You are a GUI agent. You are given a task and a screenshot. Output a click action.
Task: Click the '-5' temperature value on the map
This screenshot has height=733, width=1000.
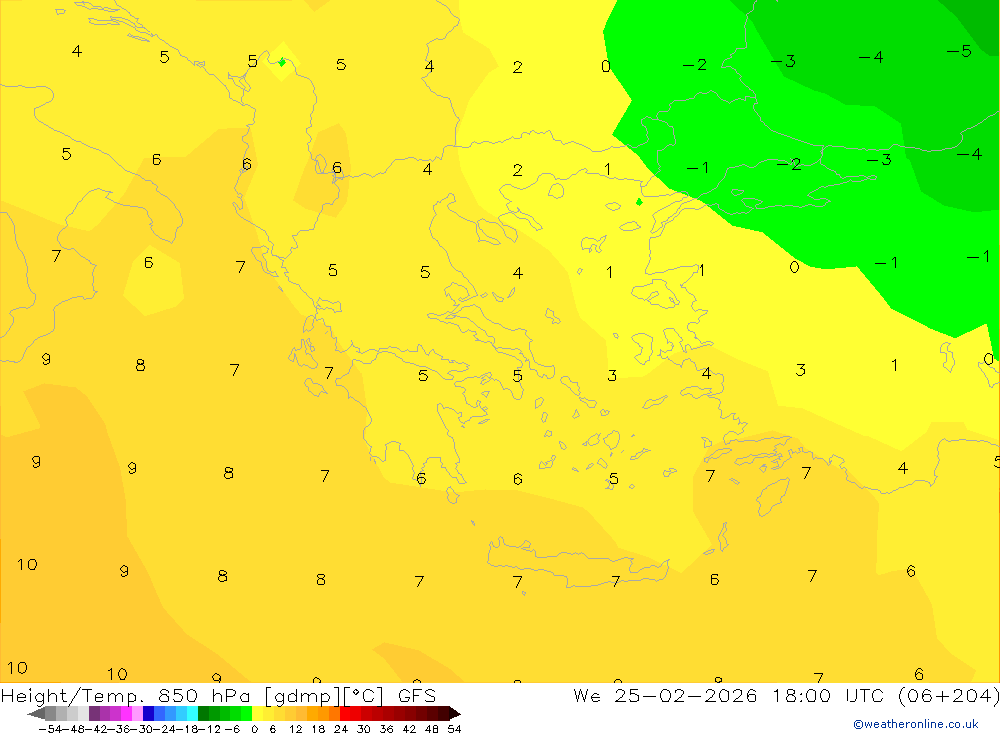pyautogui.click(x=959, y=51)
